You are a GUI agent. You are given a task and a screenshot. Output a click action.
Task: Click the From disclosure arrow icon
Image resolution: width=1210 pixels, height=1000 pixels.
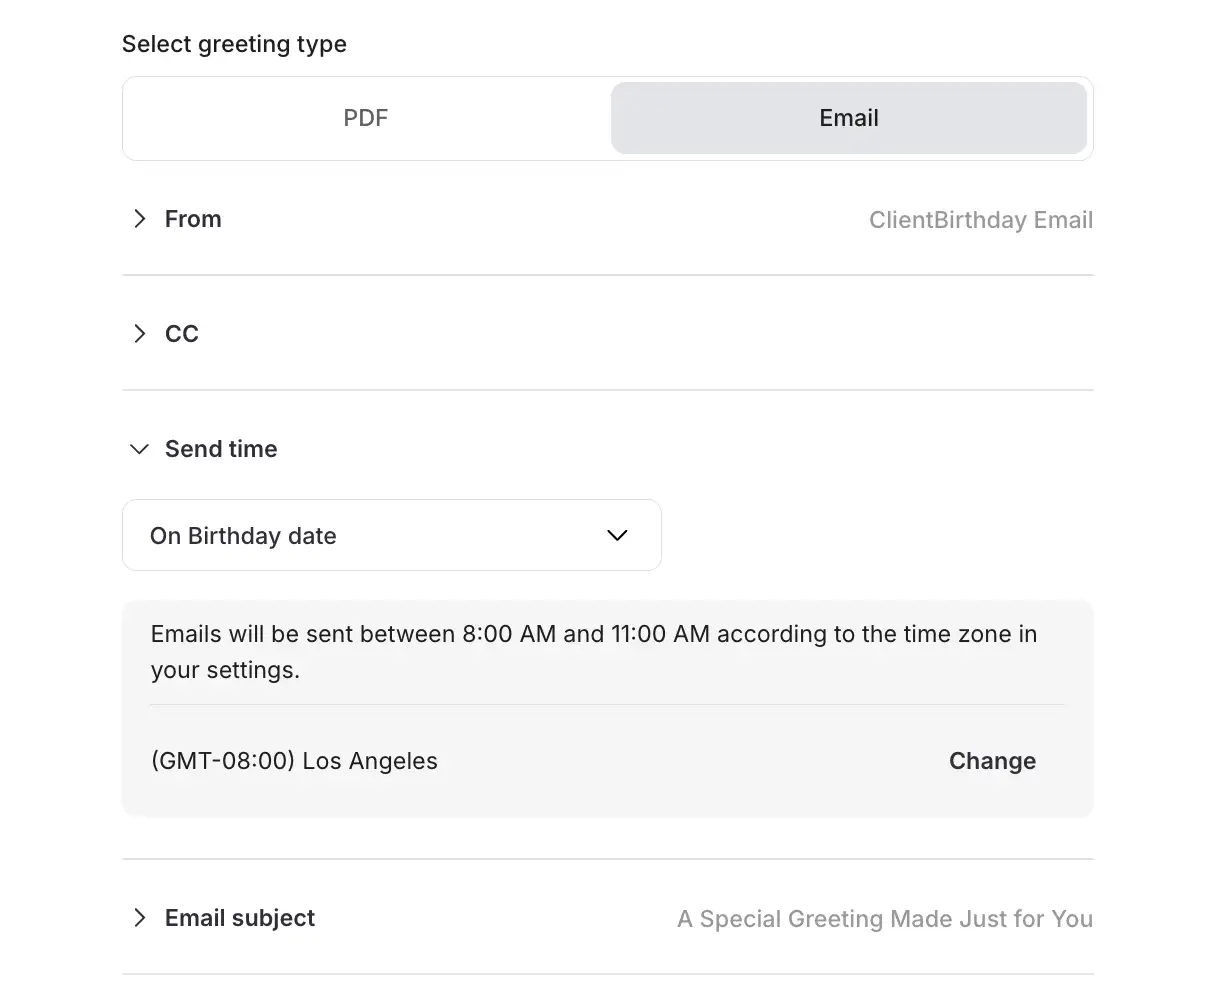pyautogui.click(x=140, y=219)
